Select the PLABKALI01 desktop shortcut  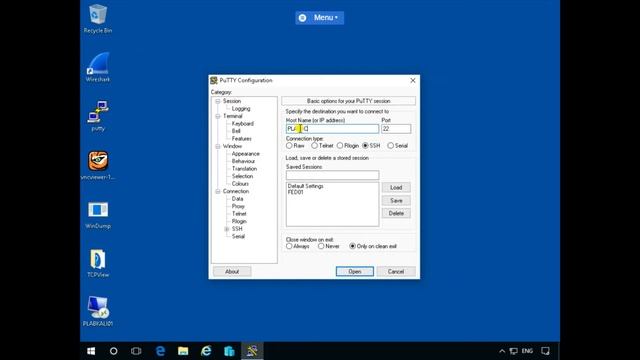tap(98, 312)
